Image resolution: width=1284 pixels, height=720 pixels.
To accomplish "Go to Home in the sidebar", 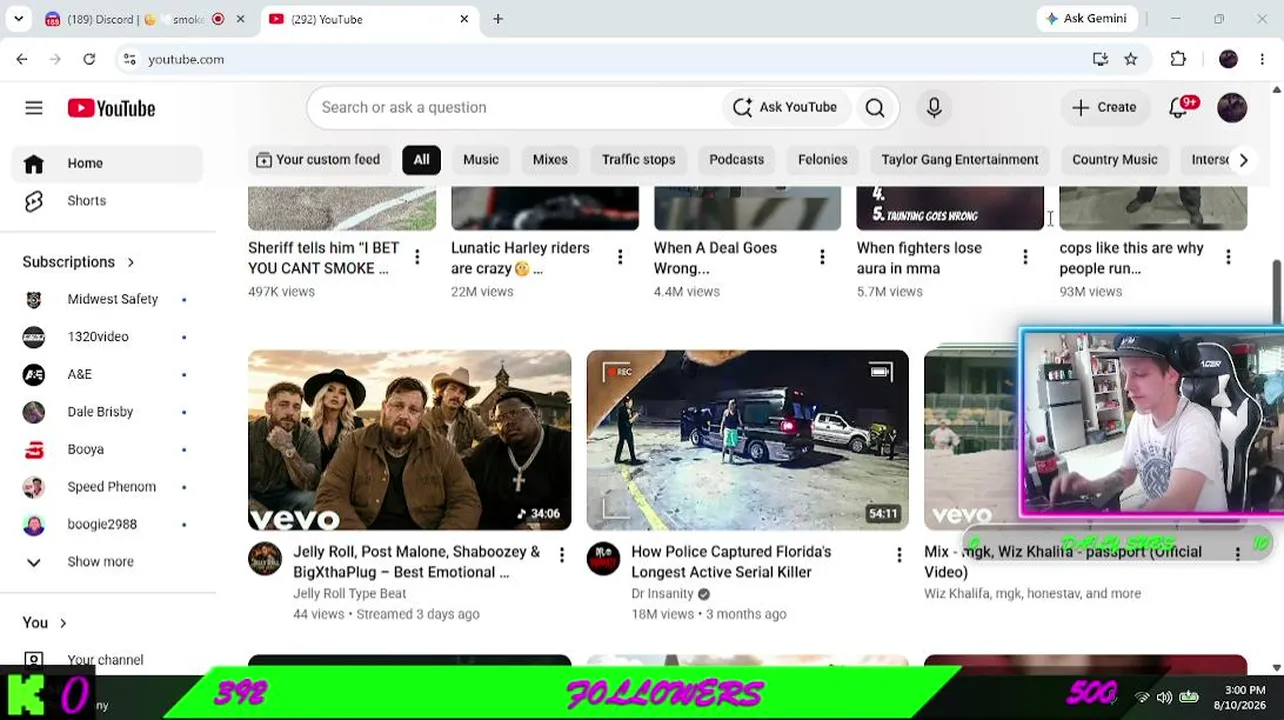I will tap(107, 164).
